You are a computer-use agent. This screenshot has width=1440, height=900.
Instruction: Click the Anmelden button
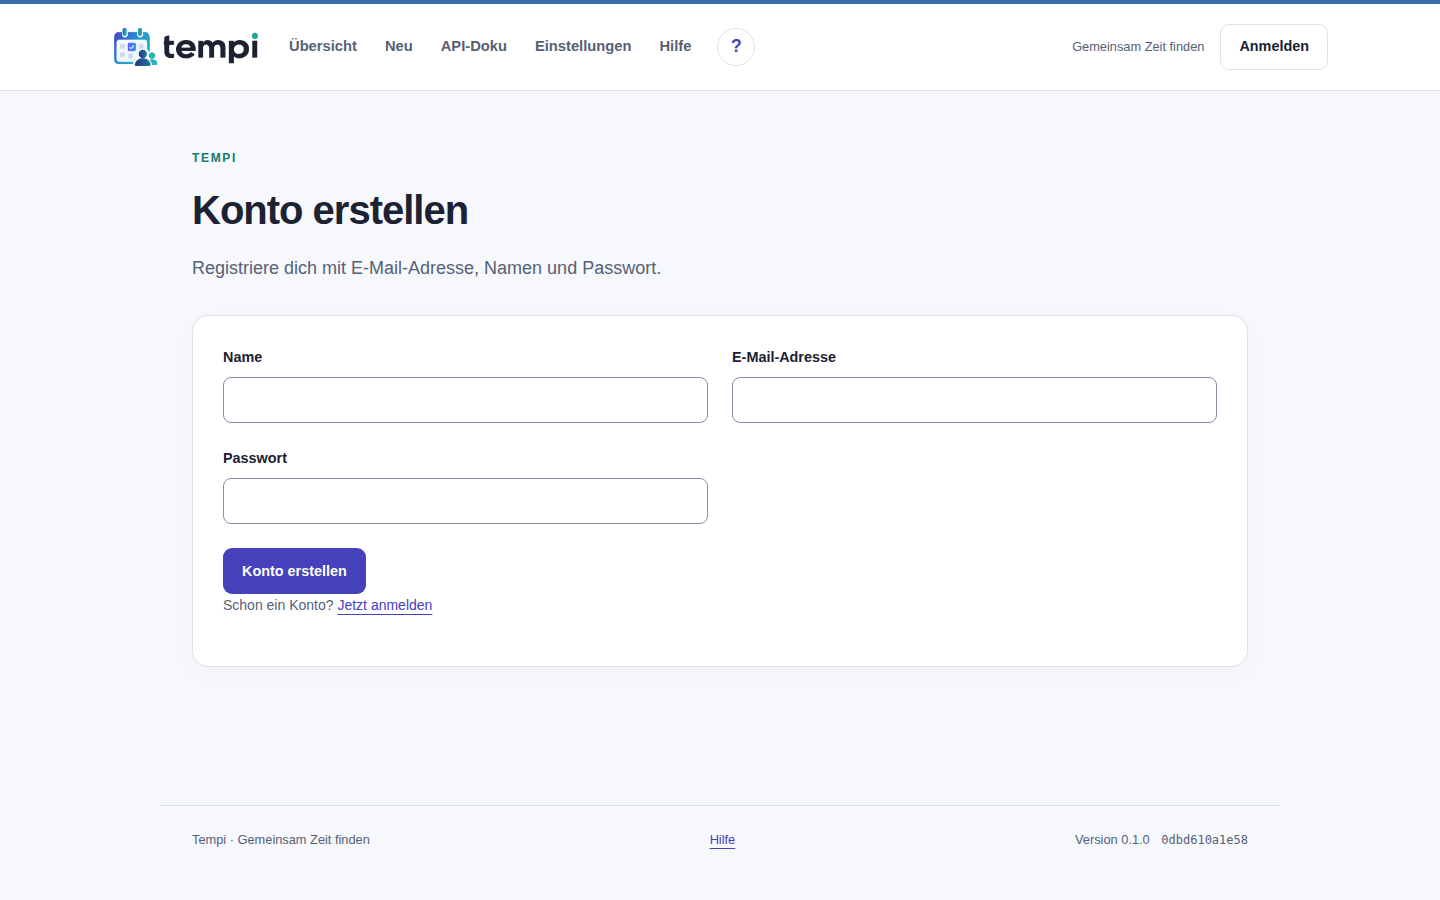click(1274, 47)
